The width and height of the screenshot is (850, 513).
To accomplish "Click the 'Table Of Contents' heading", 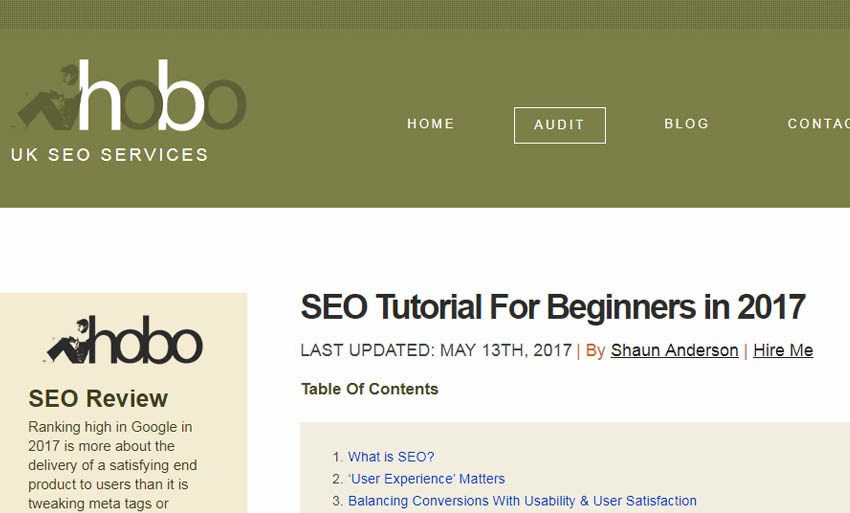I will point(370,389).
